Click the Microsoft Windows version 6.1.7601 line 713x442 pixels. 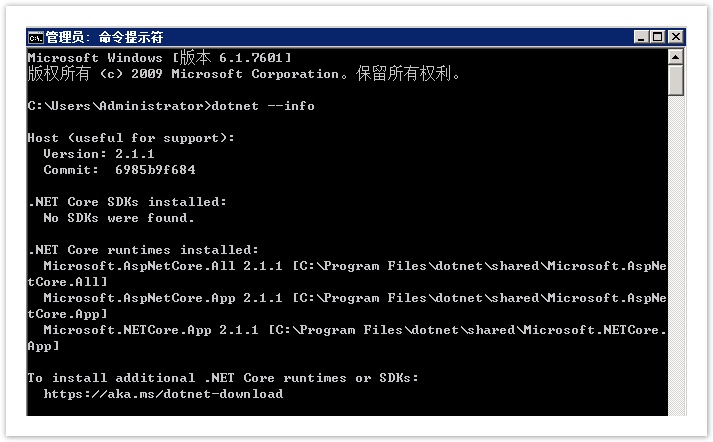[x=159, y=58]
